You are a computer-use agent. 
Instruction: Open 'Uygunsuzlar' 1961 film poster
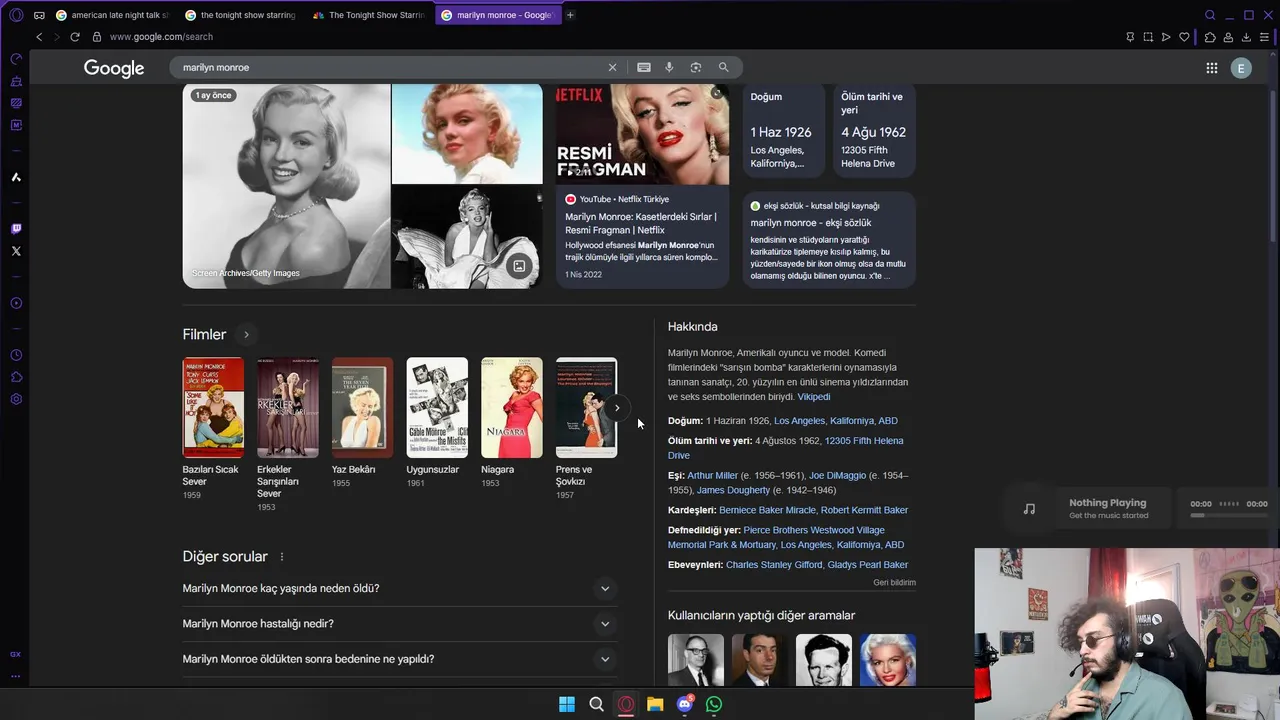[x=437, y=408]
